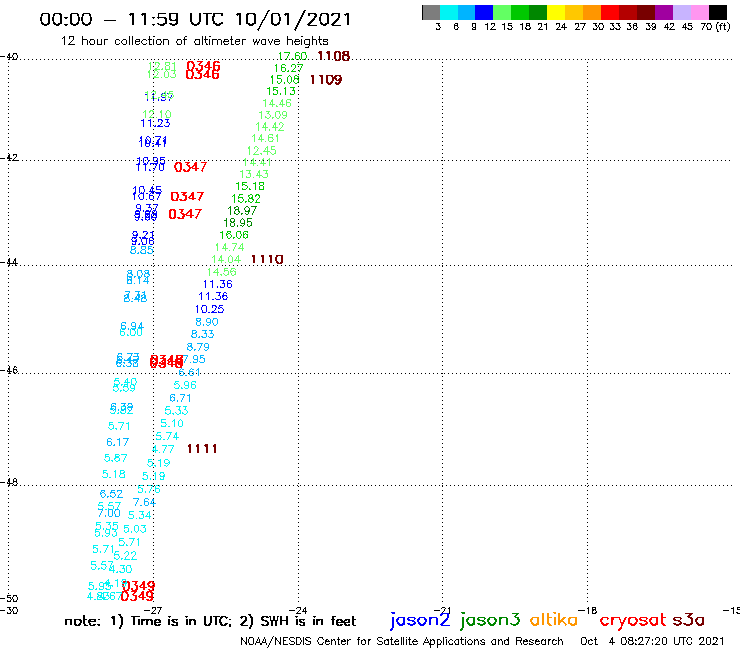Click the cyan 6 ft legend swatch

449,12
